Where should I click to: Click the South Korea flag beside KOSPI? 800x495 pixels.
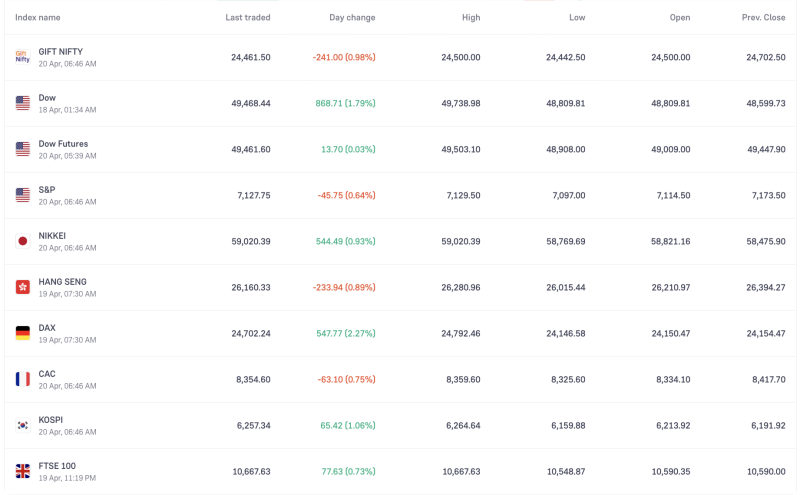pyautogui.click(x=22, y=425)
